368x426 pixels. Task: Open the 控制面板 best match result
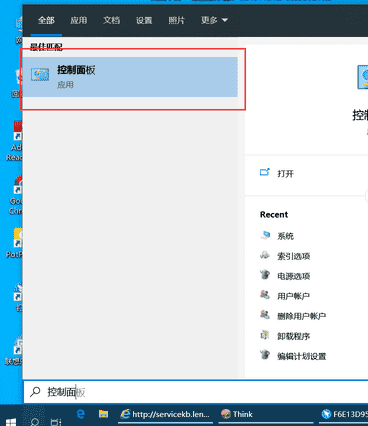(x=130, y=77)
